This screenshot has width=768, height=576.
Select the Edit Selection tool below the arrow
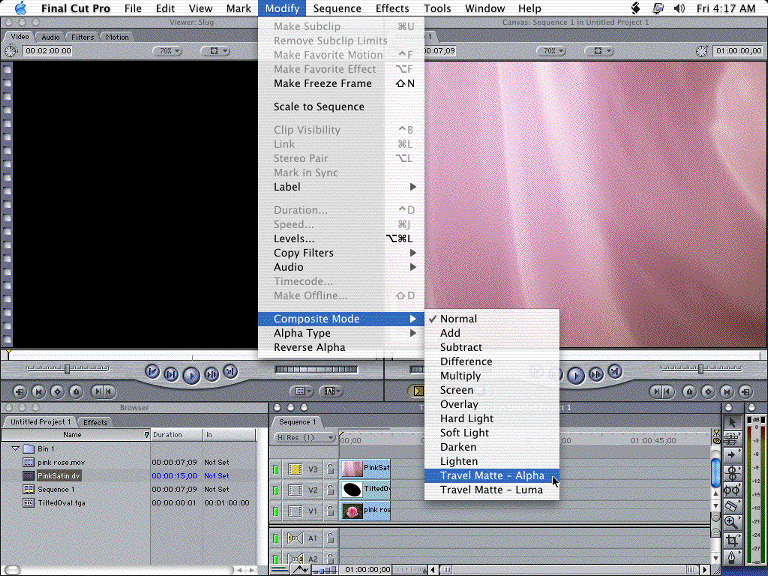(732, 438)
